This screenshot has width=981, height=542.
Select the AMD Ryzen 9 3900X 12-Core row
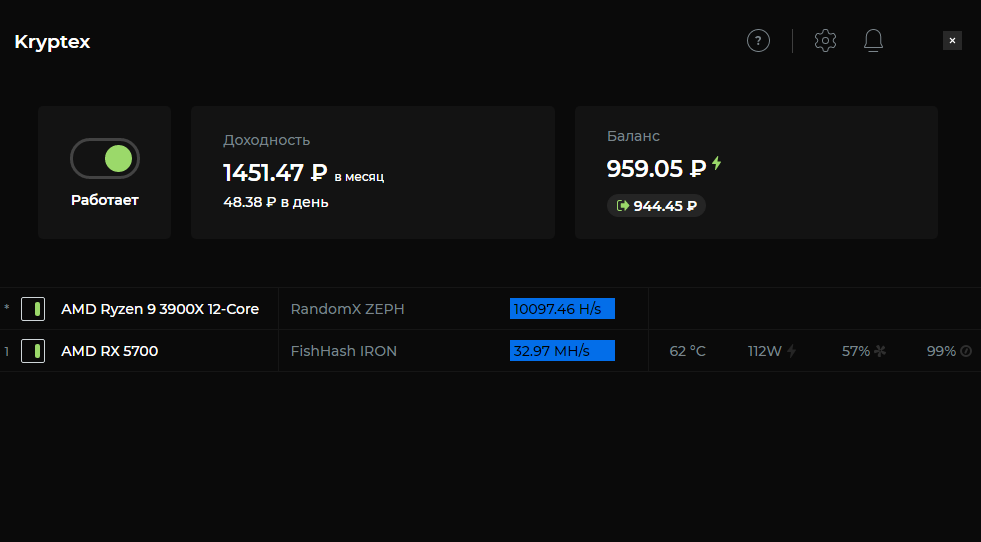coord(490,309)
